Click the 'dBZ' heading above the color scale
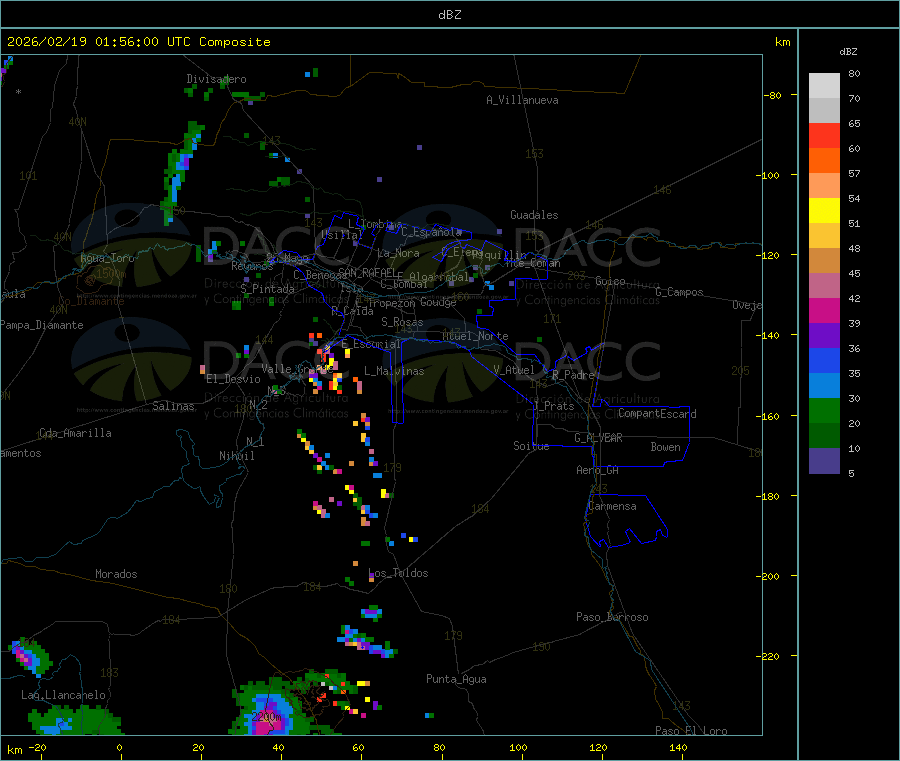900x761 pixels. 848,52
